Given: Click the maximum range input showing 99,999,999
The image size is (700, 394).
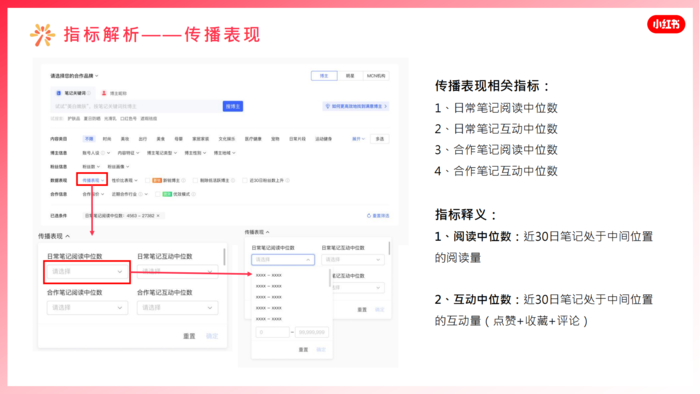Looking at the screenshot, I should (312, 332).
